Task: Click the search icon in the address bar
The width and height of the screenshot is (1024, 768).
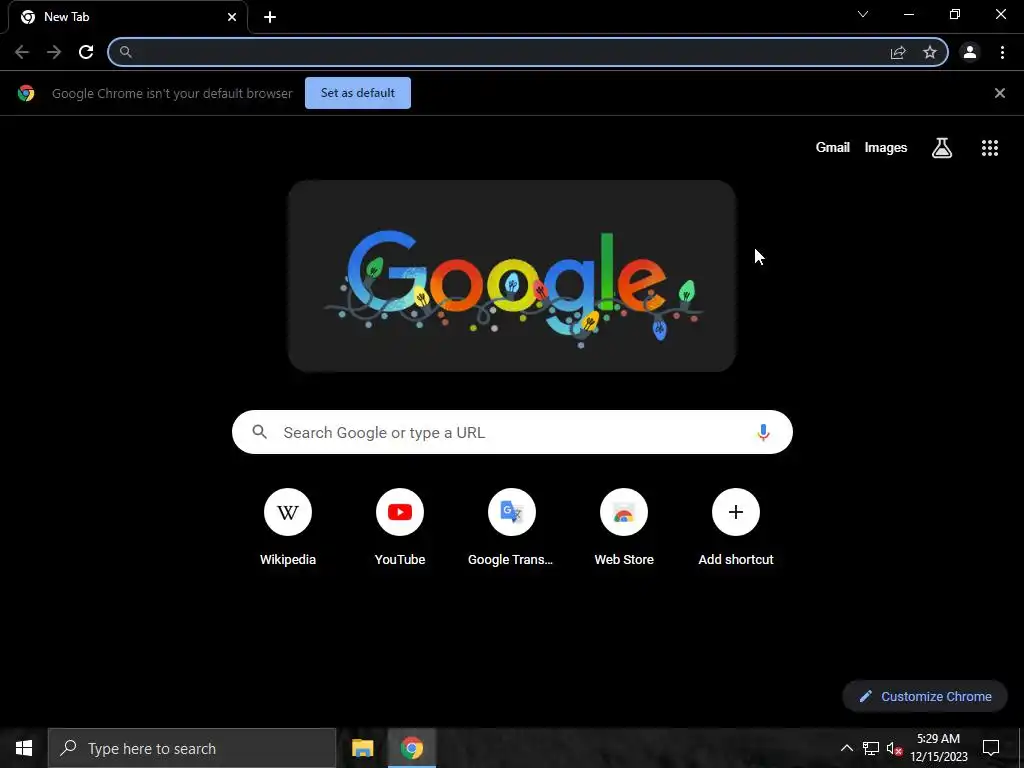Action: pyautogui.click(x=125, y=52)
